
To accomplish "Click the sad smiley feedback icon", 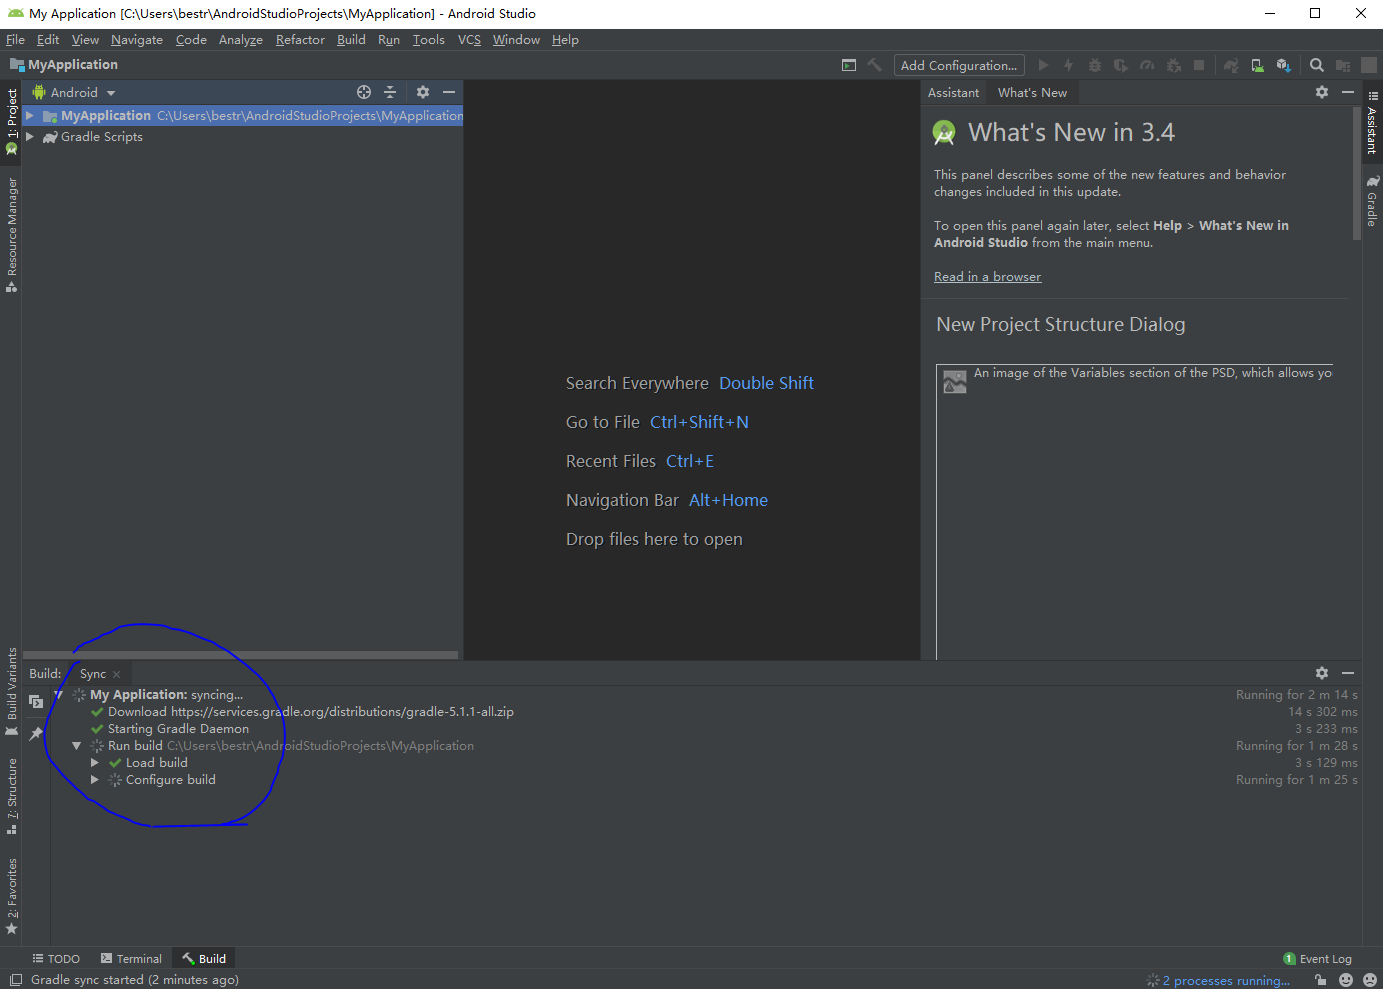I will click(x=1370, y=980).
